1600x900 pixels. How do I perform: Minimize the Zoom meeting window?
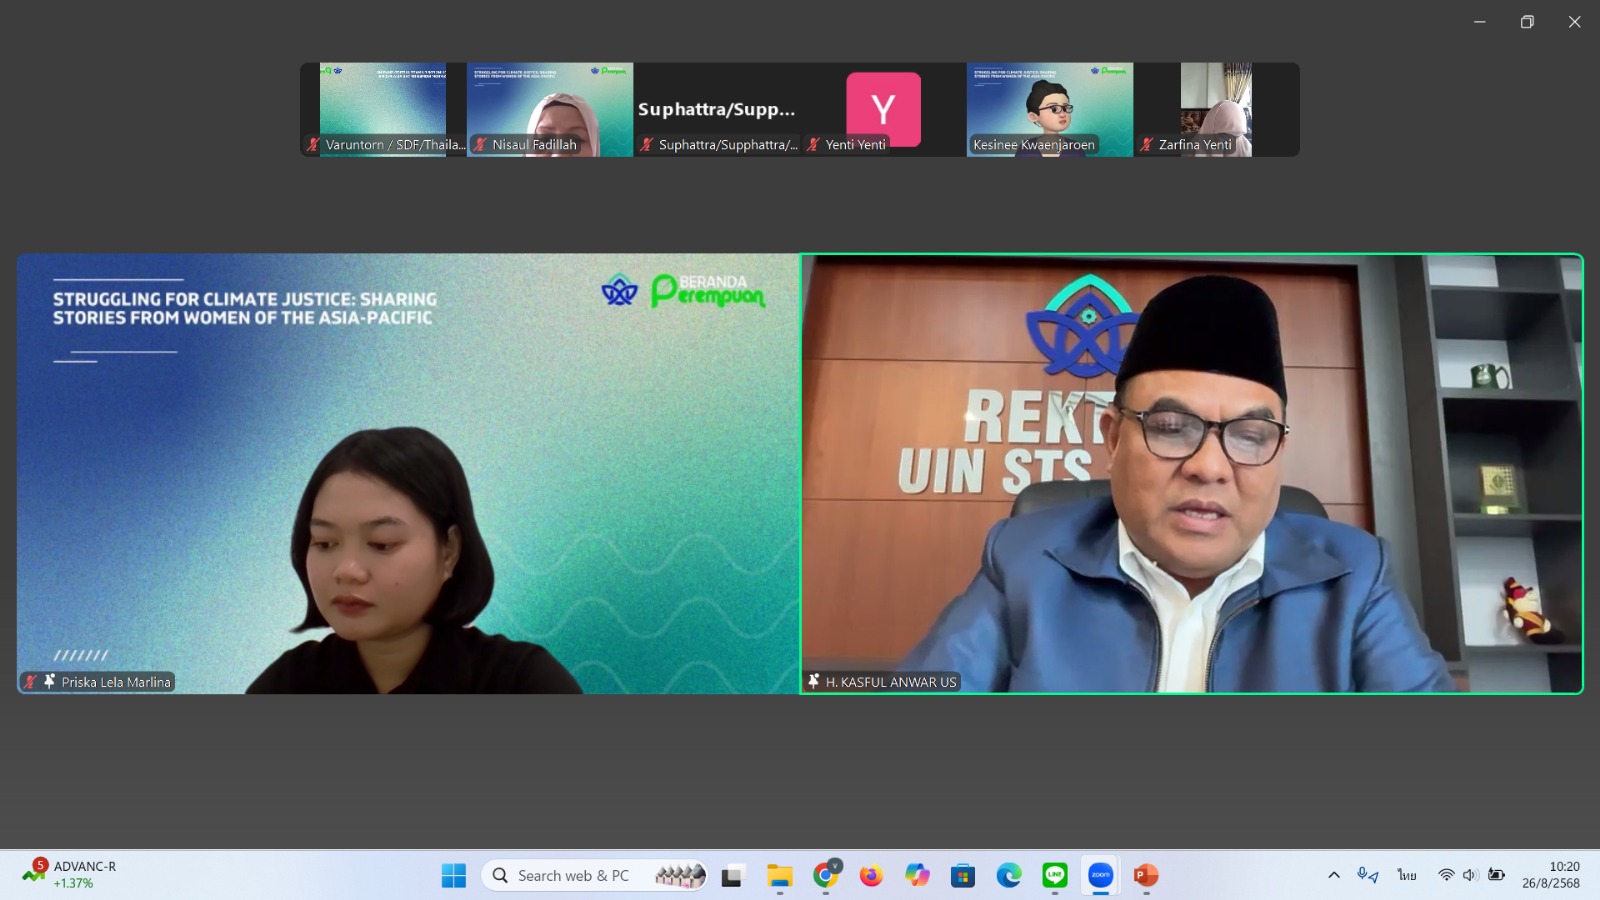1480,22
